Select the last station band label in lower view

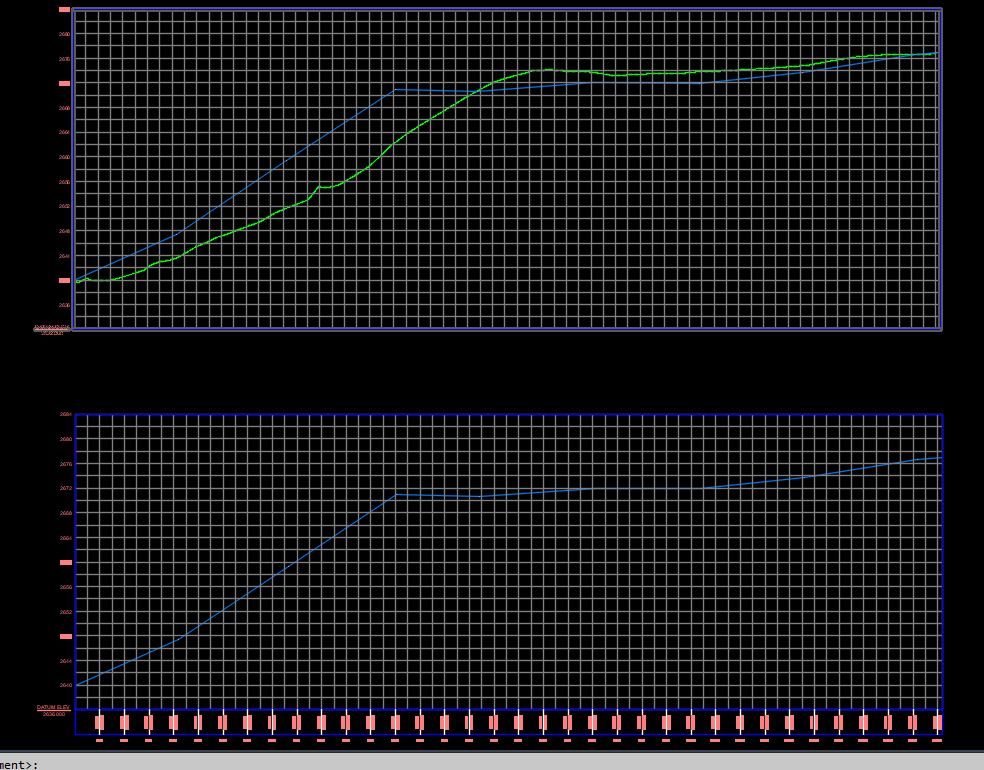point(937,722)
